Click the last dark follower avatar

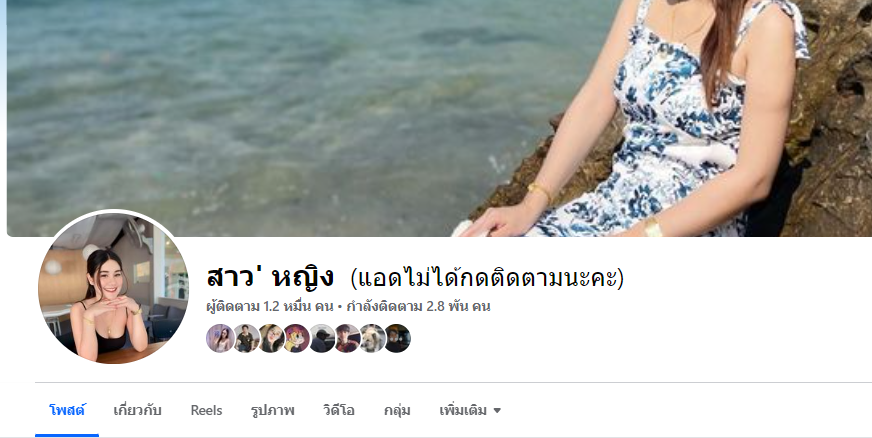click(397, 339)
